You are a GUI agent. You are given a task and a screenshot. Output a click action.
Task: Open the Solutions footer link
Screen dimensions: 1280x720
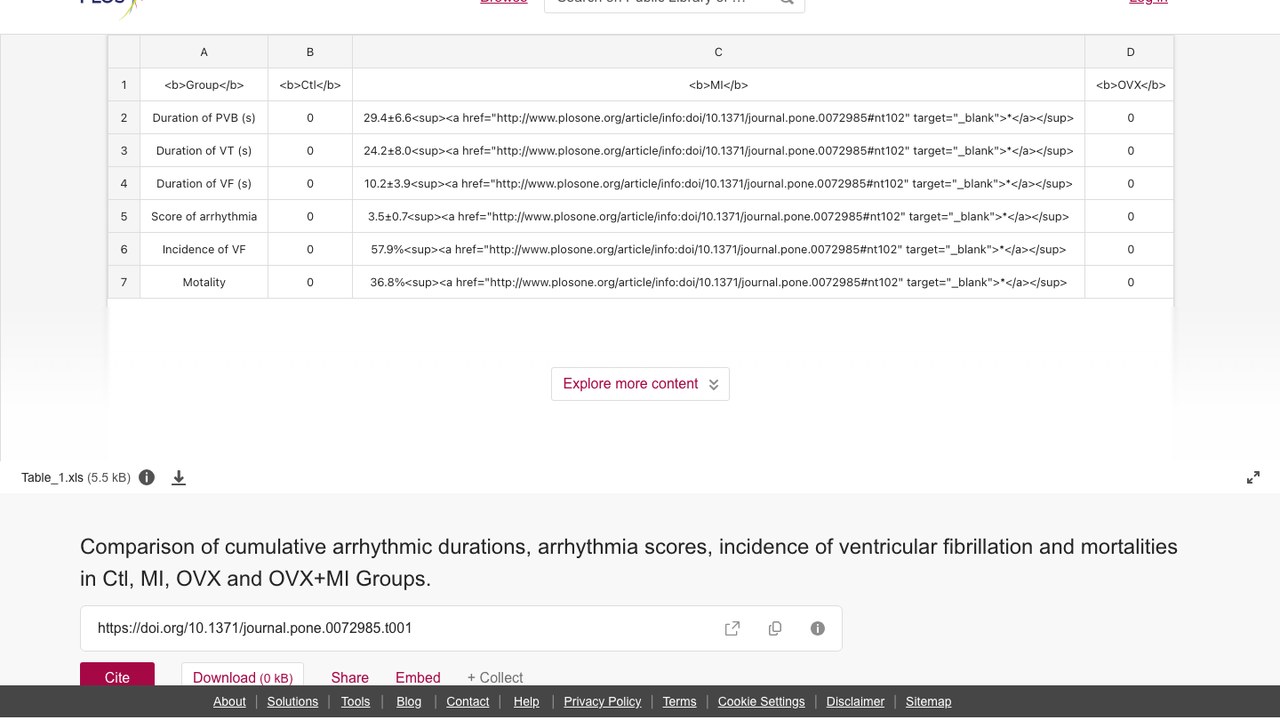coord(293,701)
